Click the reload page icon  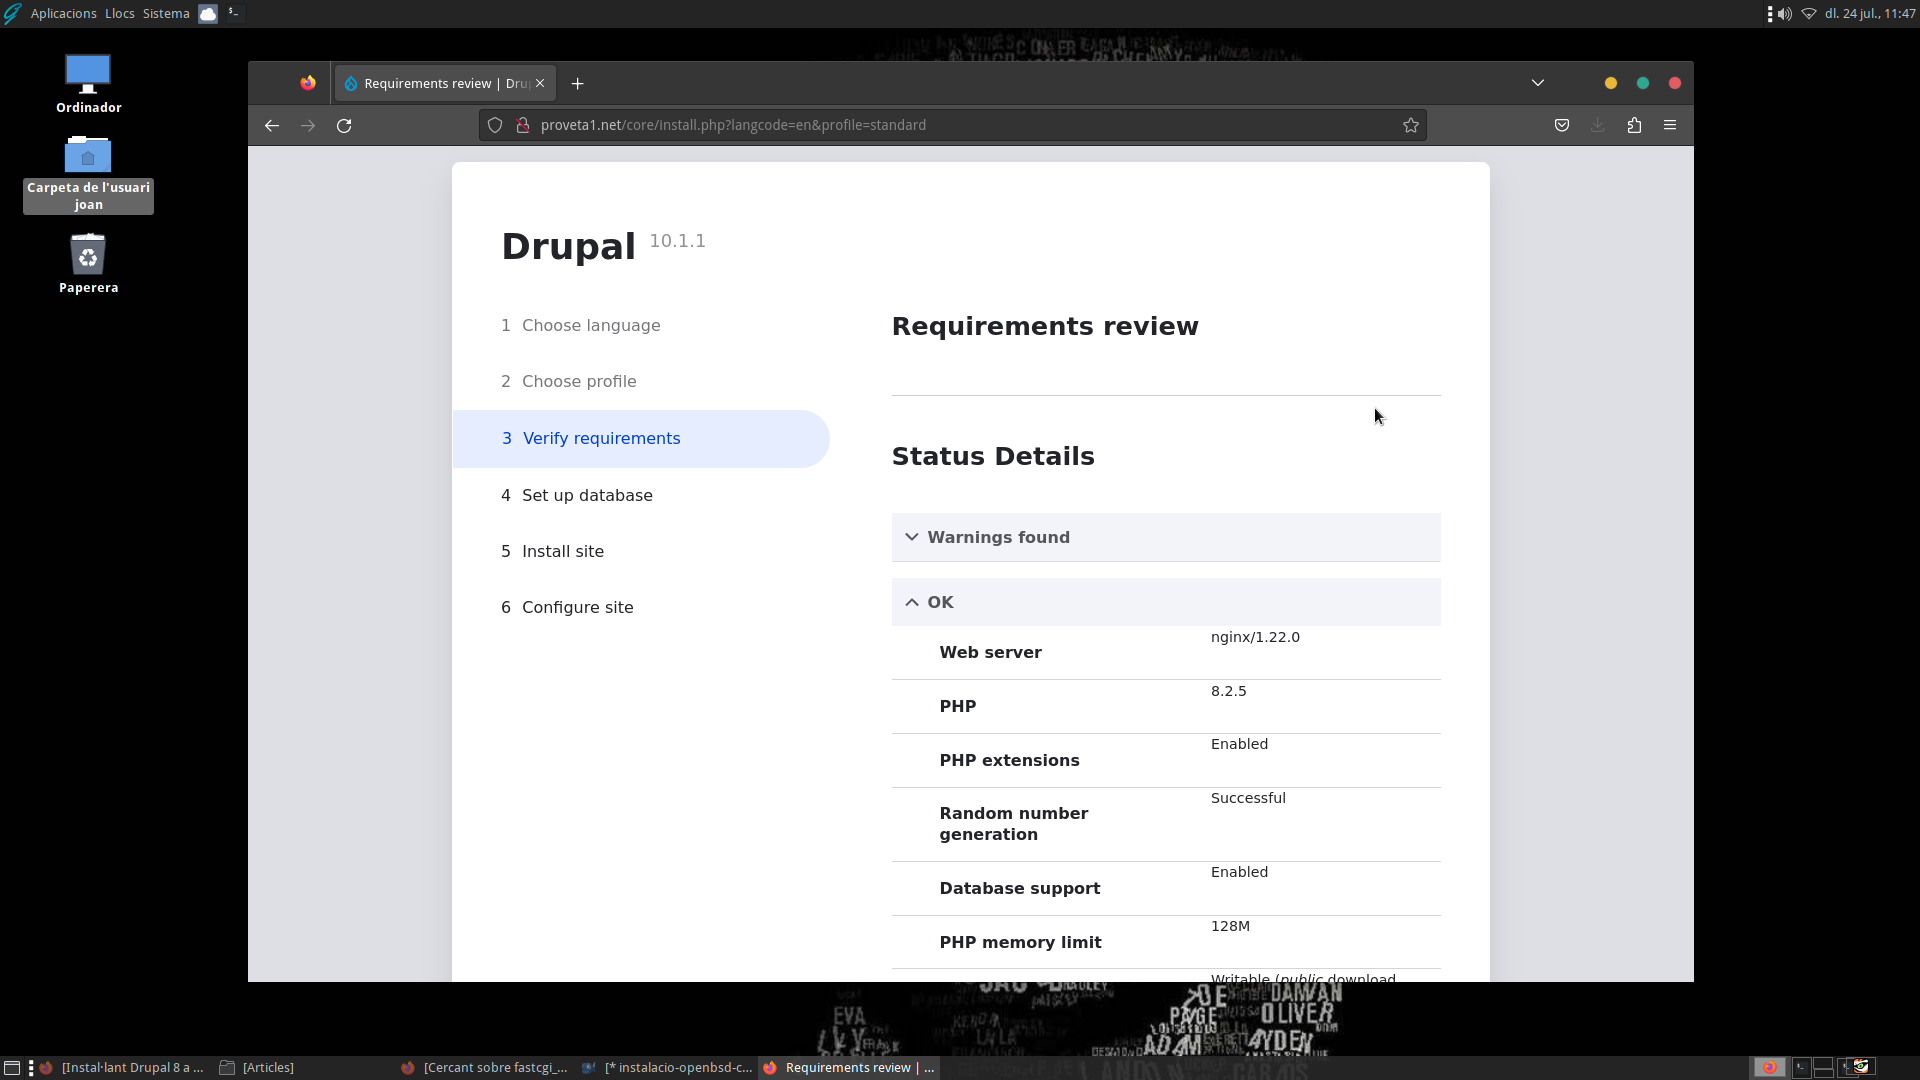pos(344,124)
